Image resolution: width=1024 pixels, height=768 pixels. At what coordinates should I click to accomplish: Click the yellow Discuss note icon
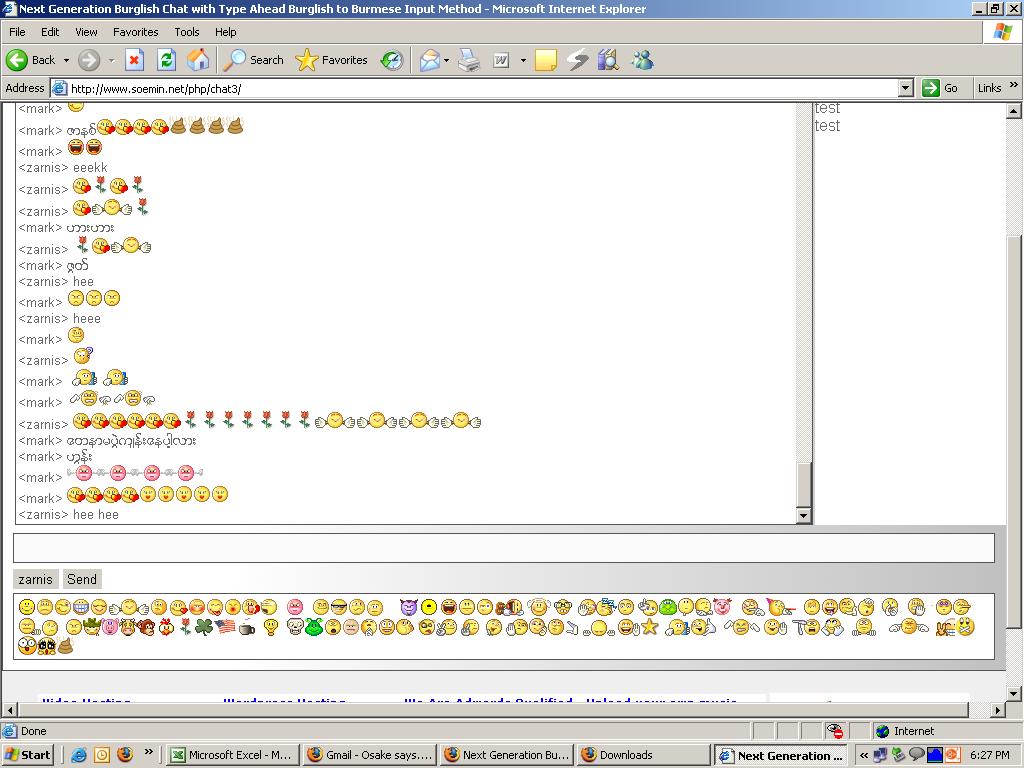coord(545,60)
